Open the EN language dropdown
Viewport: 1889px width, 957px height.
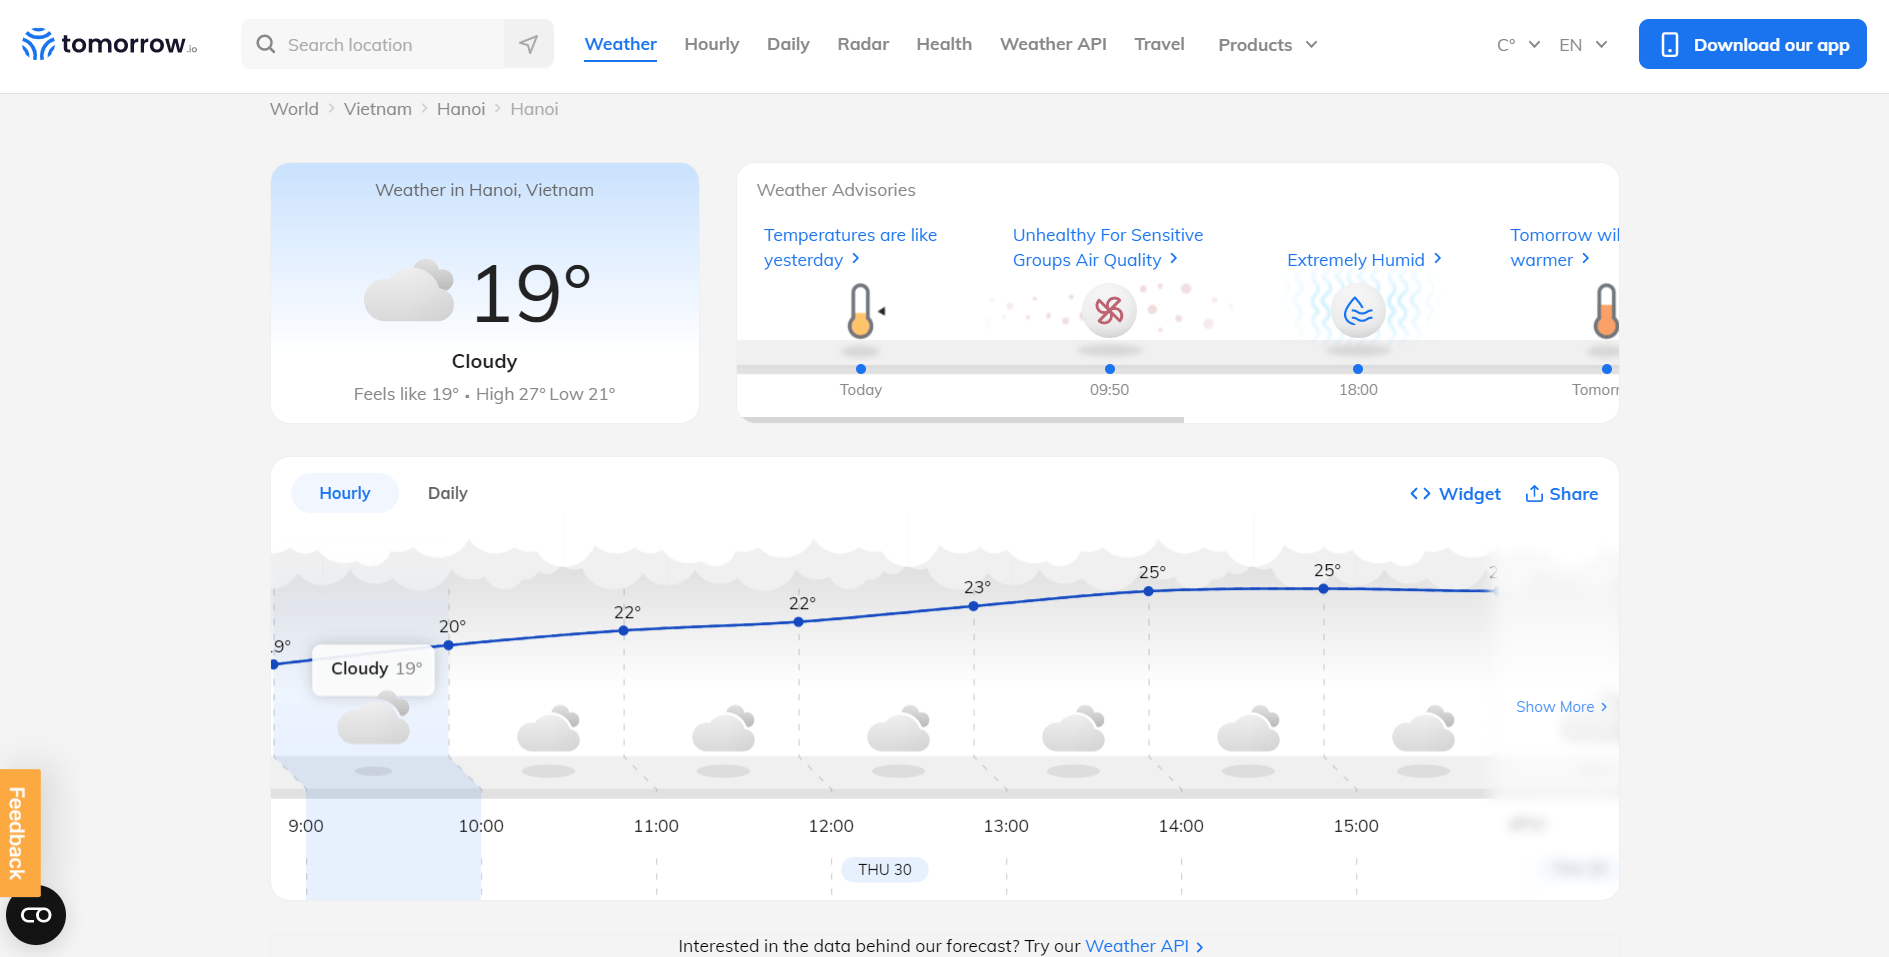(x=1582, y=45)
